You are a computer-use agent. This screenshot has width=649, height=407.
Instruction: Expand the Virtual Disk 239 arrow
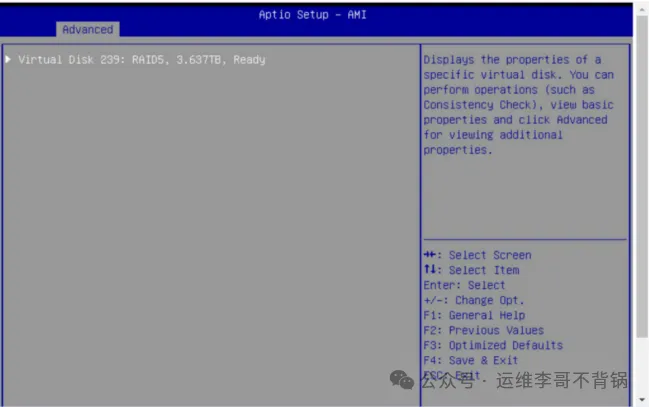coord(8,59)
